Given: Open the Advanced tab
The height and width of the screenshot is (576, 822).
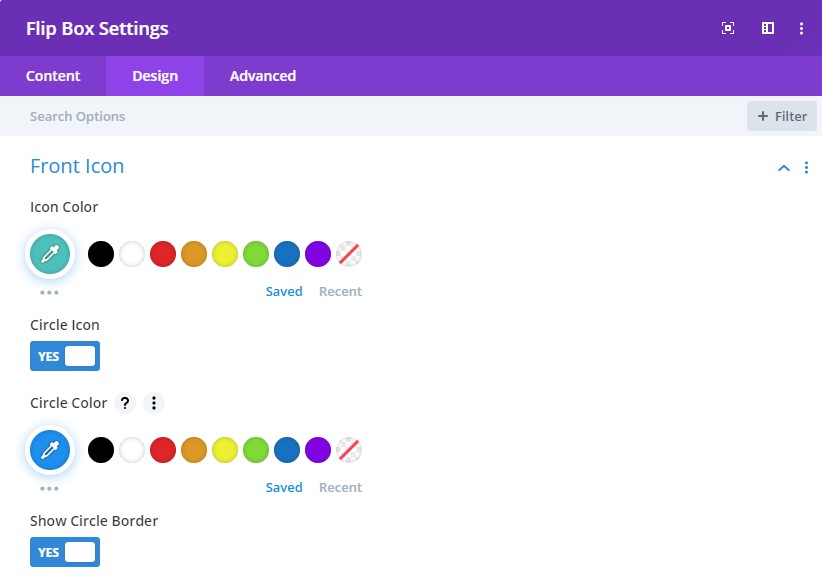Looking at the screenshot, I should 262,76.
